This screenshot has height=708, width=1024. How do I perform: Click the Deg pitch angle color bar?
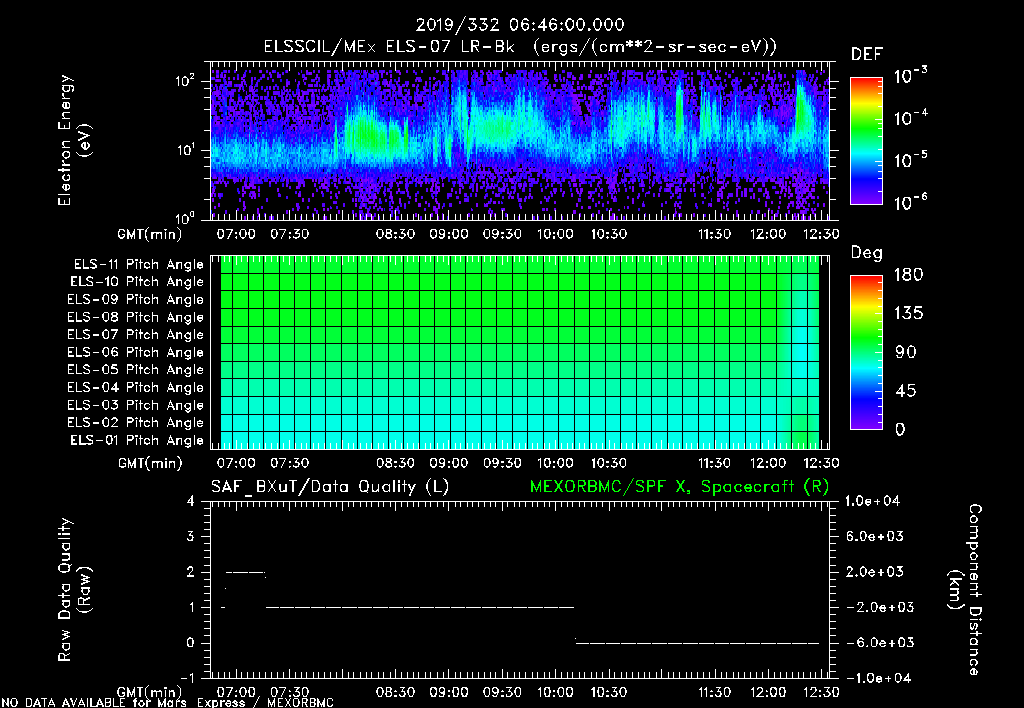coord(864,352)
